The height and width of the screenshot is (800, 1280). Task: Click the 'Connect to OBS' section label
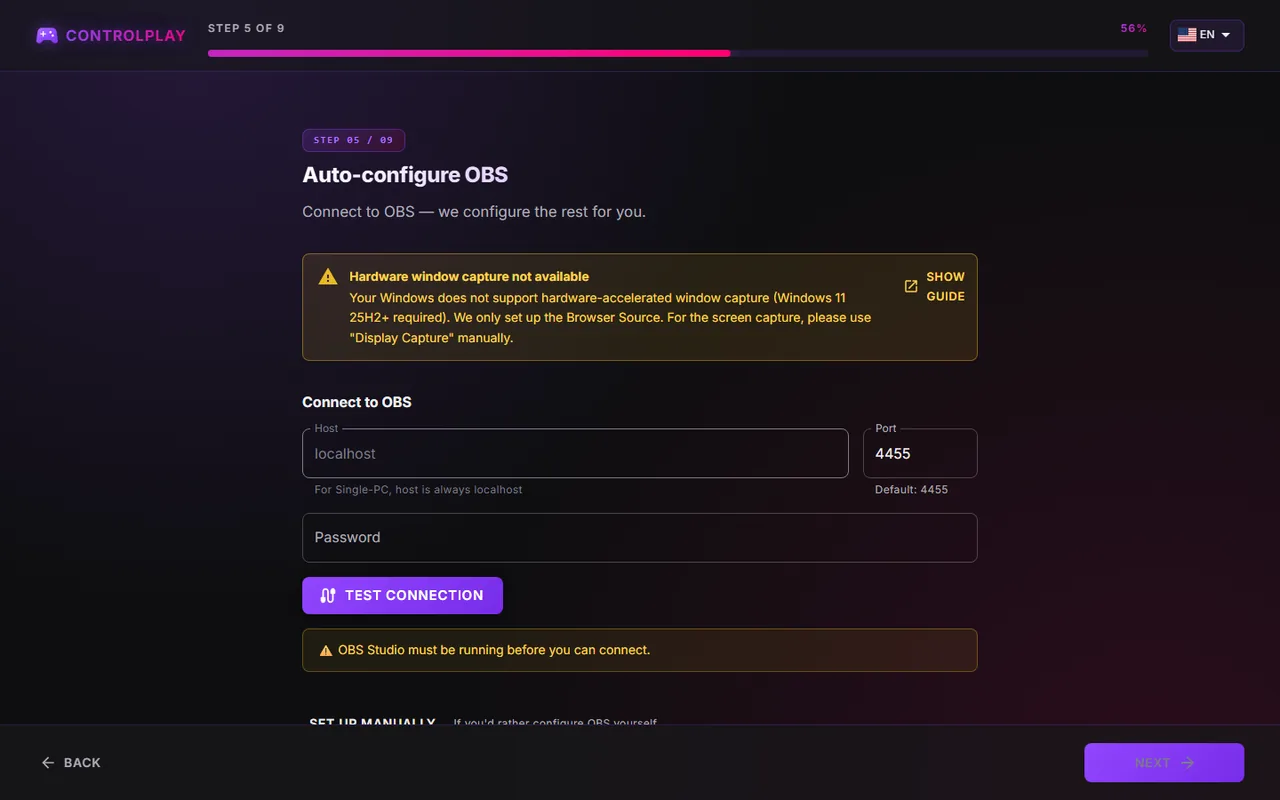click(357, 402)
